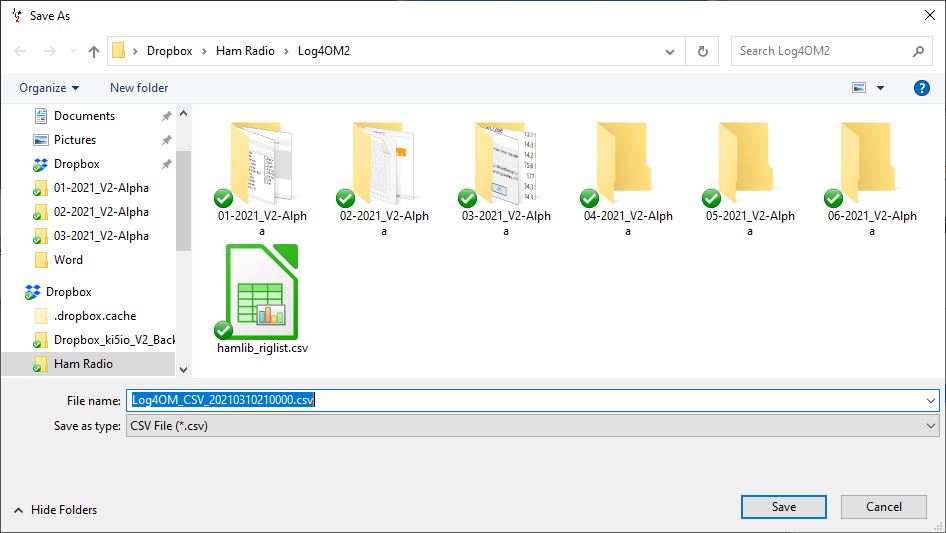Open the view options dropdown arrow
Screen dimensions: 946x533
pyautogui.click(x=880, y=88)
